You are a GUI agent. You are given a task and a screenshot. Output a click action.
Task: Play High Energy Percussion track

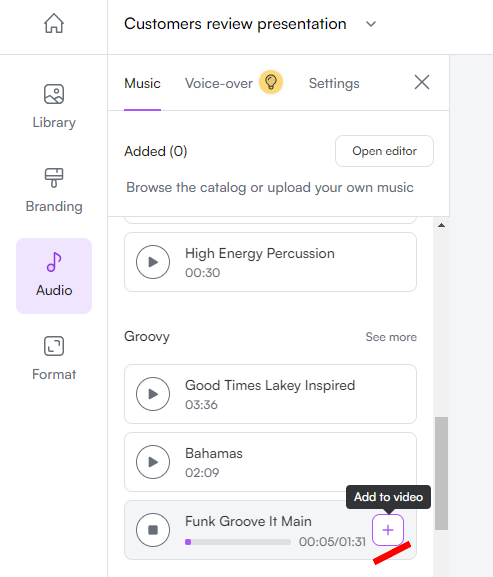tap(153, 262)
